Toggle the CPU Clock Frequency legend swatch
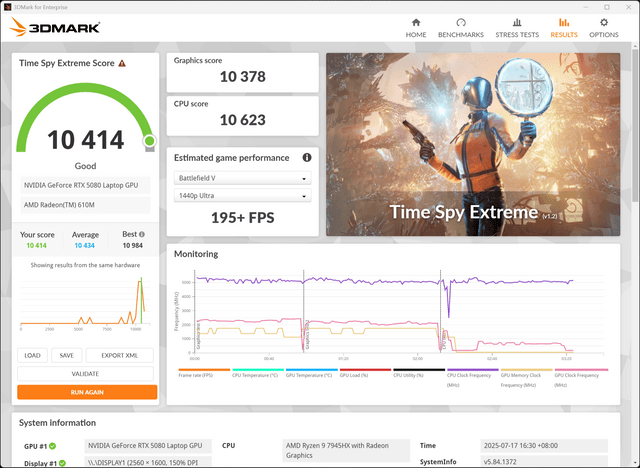The image size is (640, 468). pos(473,370)
